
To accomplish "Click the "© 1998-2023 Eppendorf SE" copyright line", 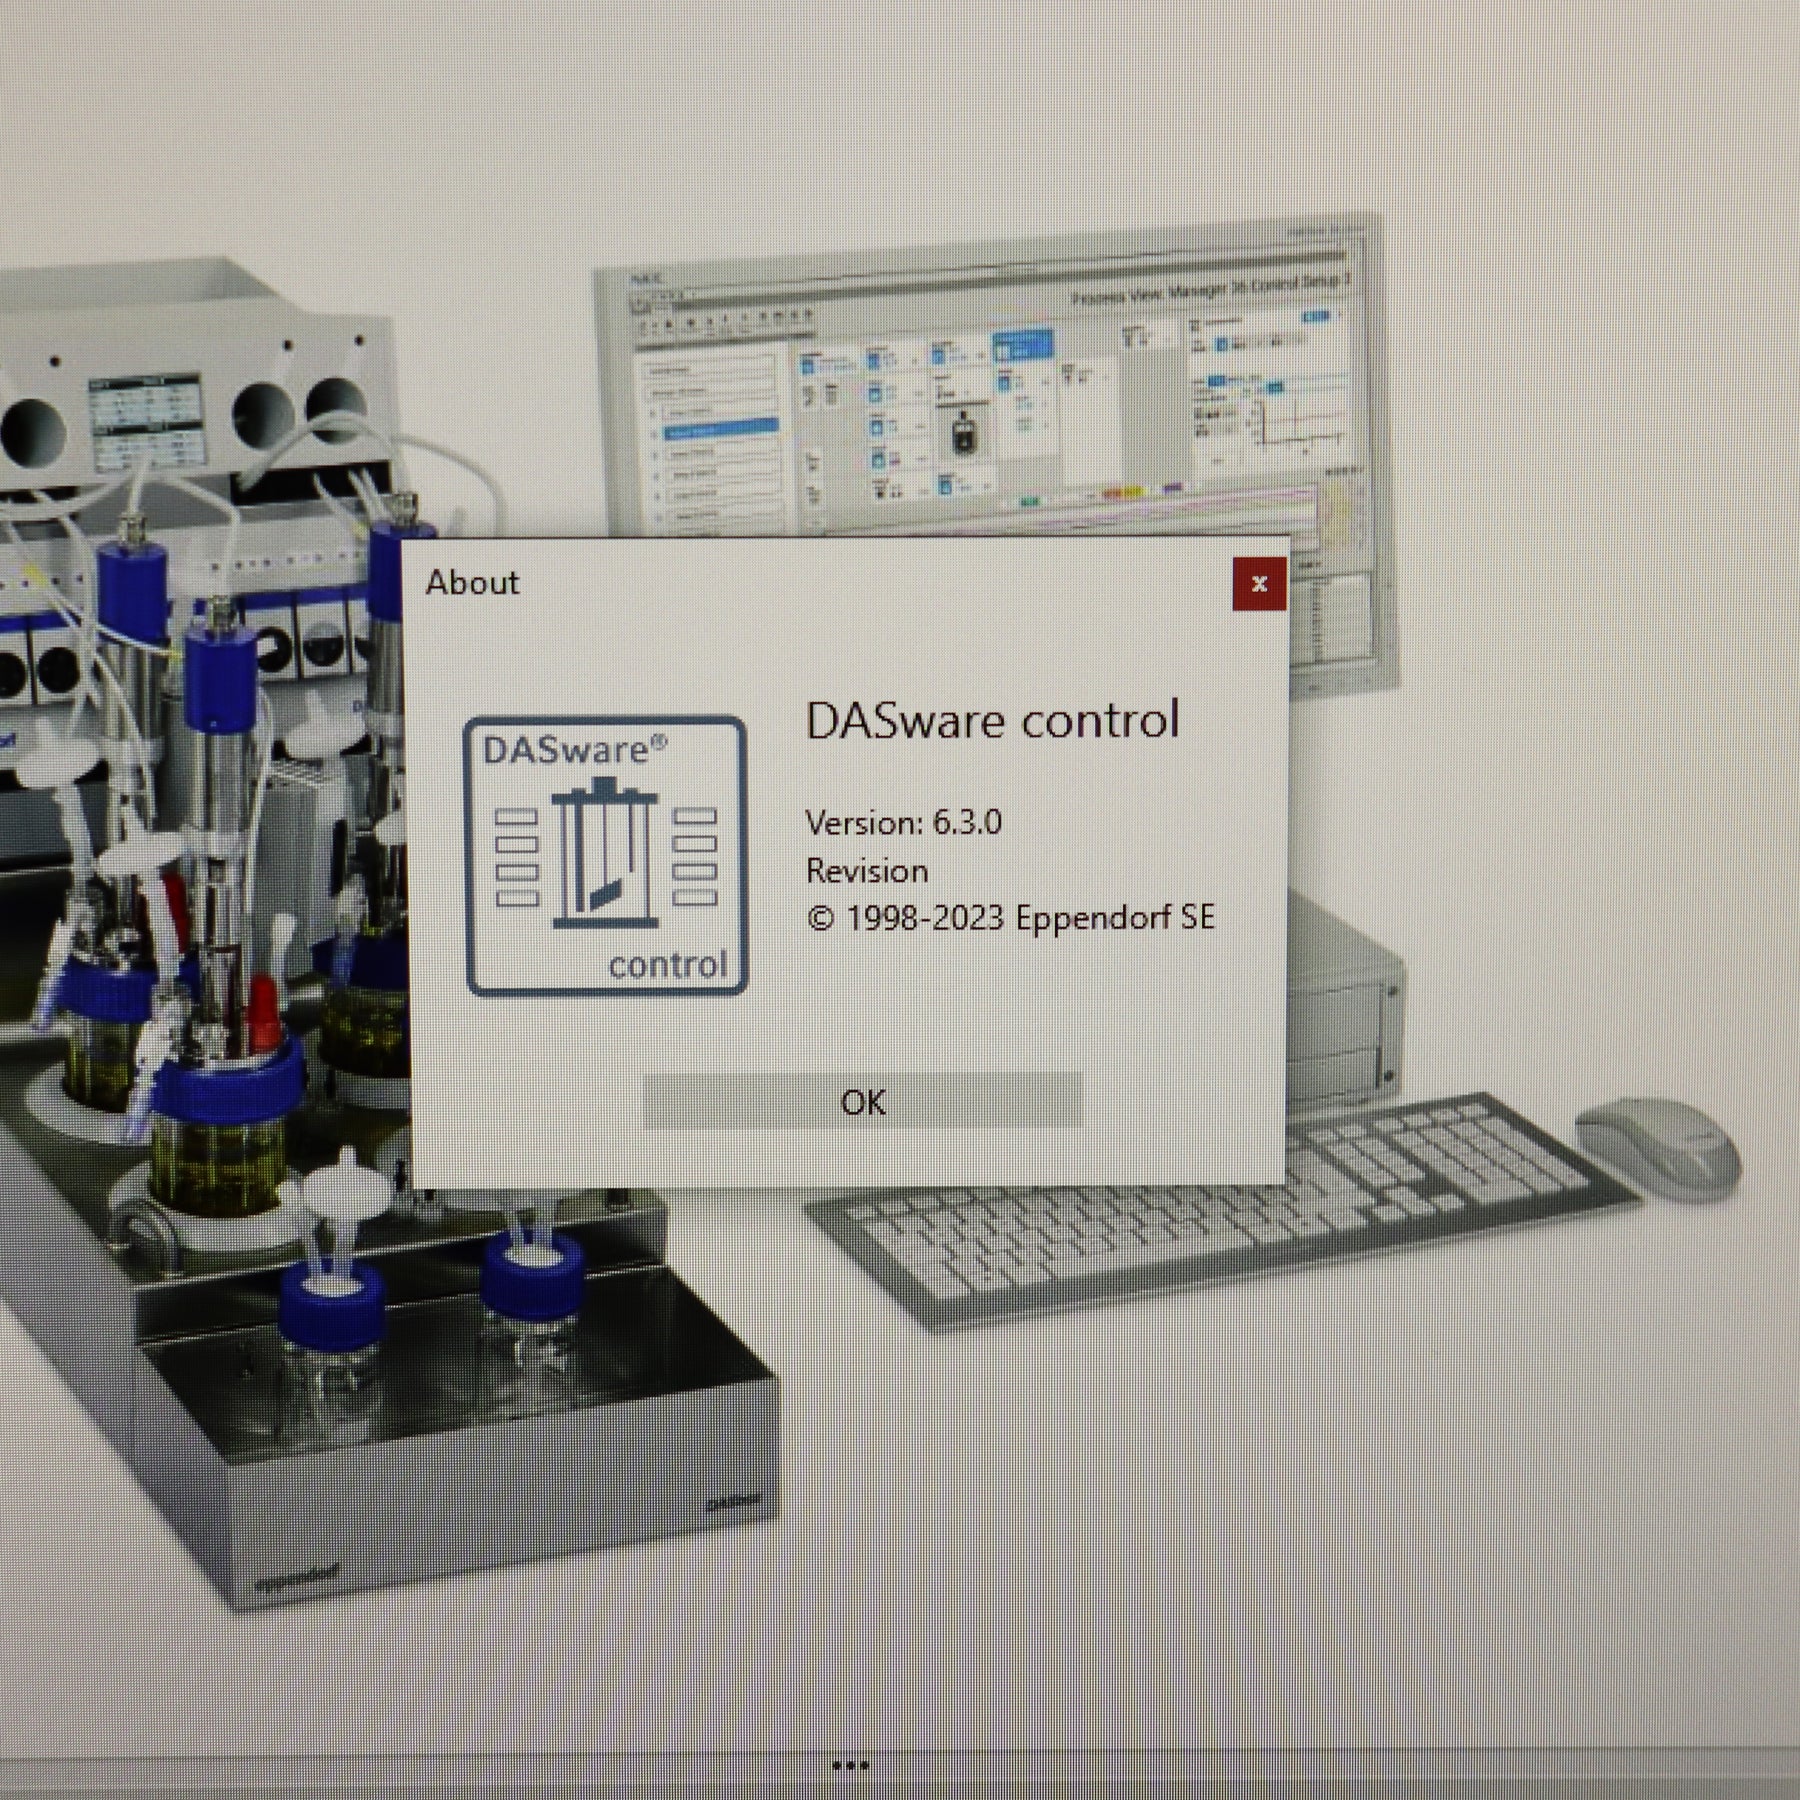I will point(1010,918).
